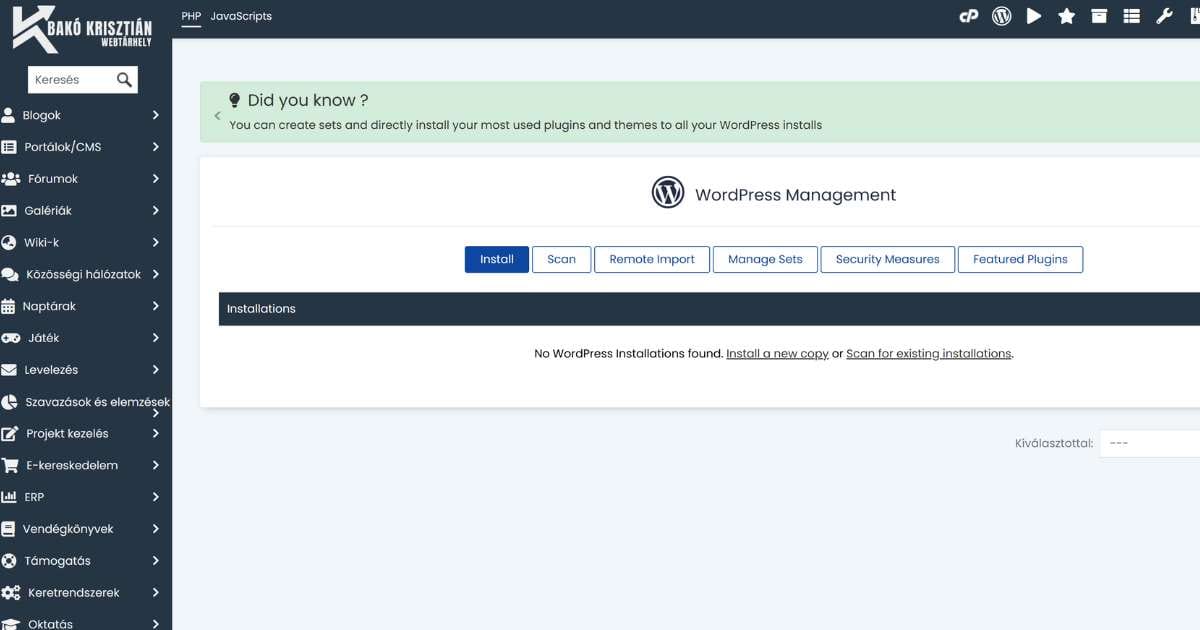Image resolution: width=1200 pixels, height=630 pixels.
Task: Click the WordPress icon in top bar
Action: [x=1001, y=16]
